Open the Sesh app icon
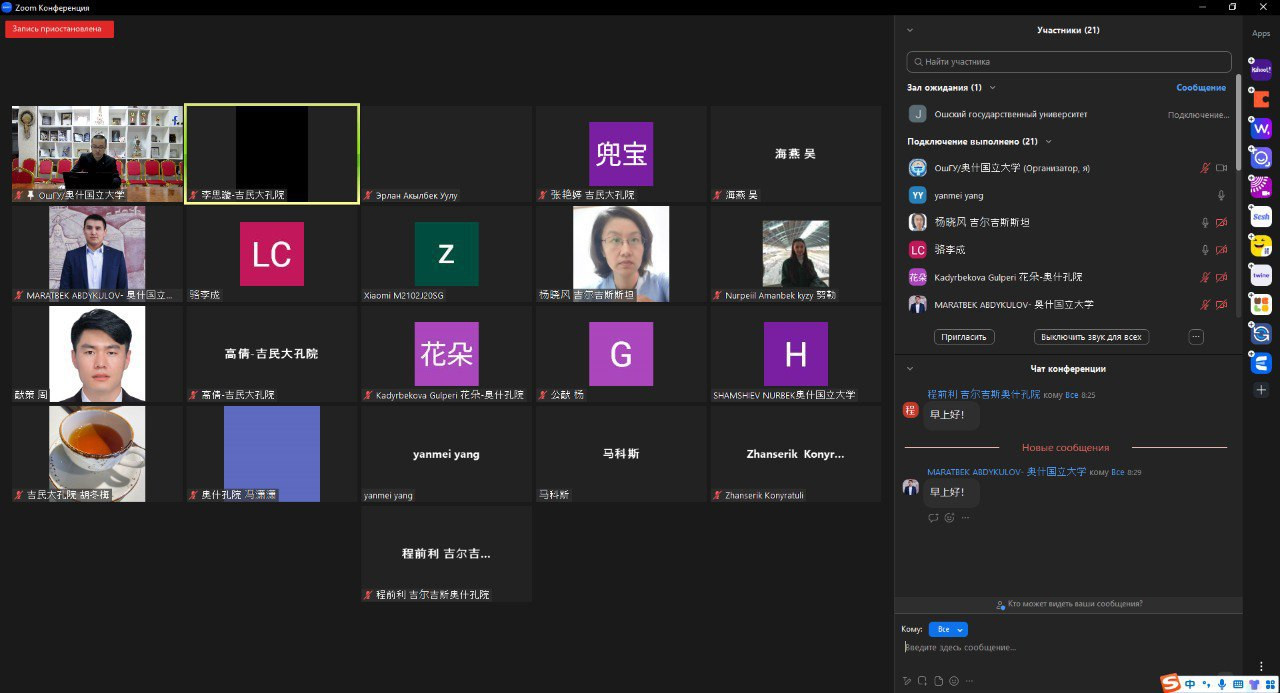 1261,216
